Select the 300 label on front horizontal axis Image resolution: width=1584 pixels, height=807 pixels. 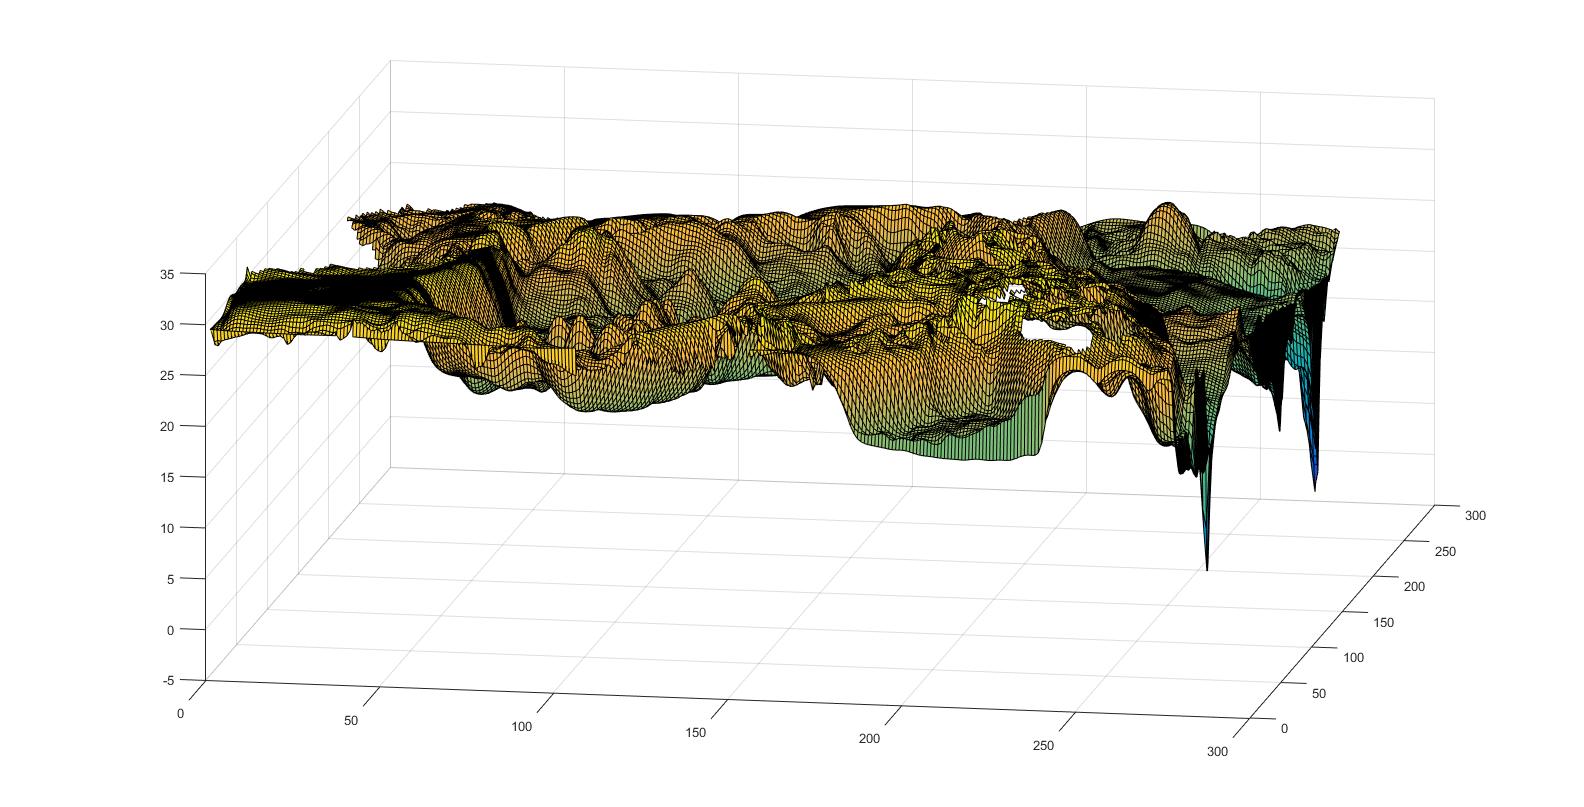click(1218, 752)
